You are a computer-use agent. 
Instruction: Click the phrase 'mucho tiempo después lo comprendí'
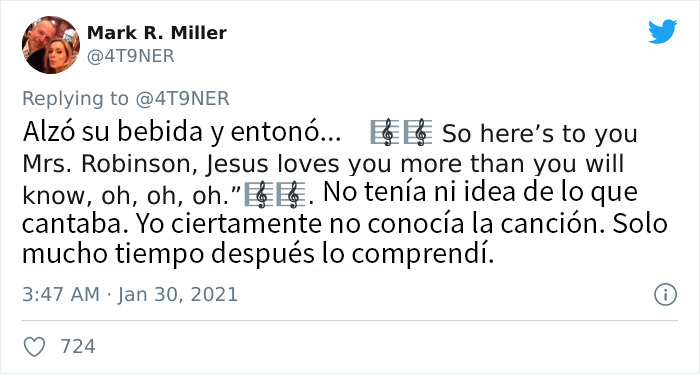[x=258, y=254]
